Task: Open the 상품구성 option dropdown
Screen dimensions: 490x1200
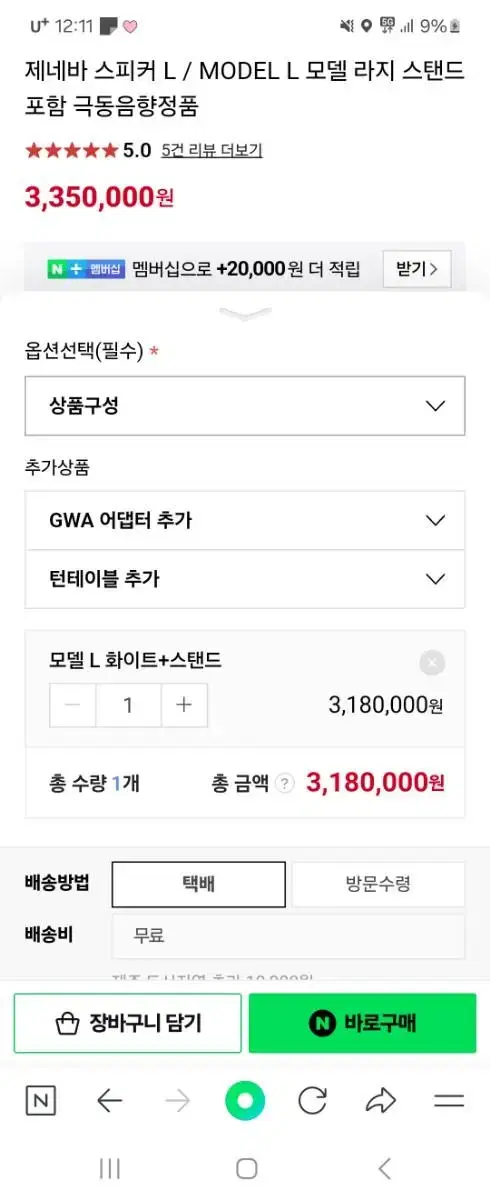Action: [245, 406]
